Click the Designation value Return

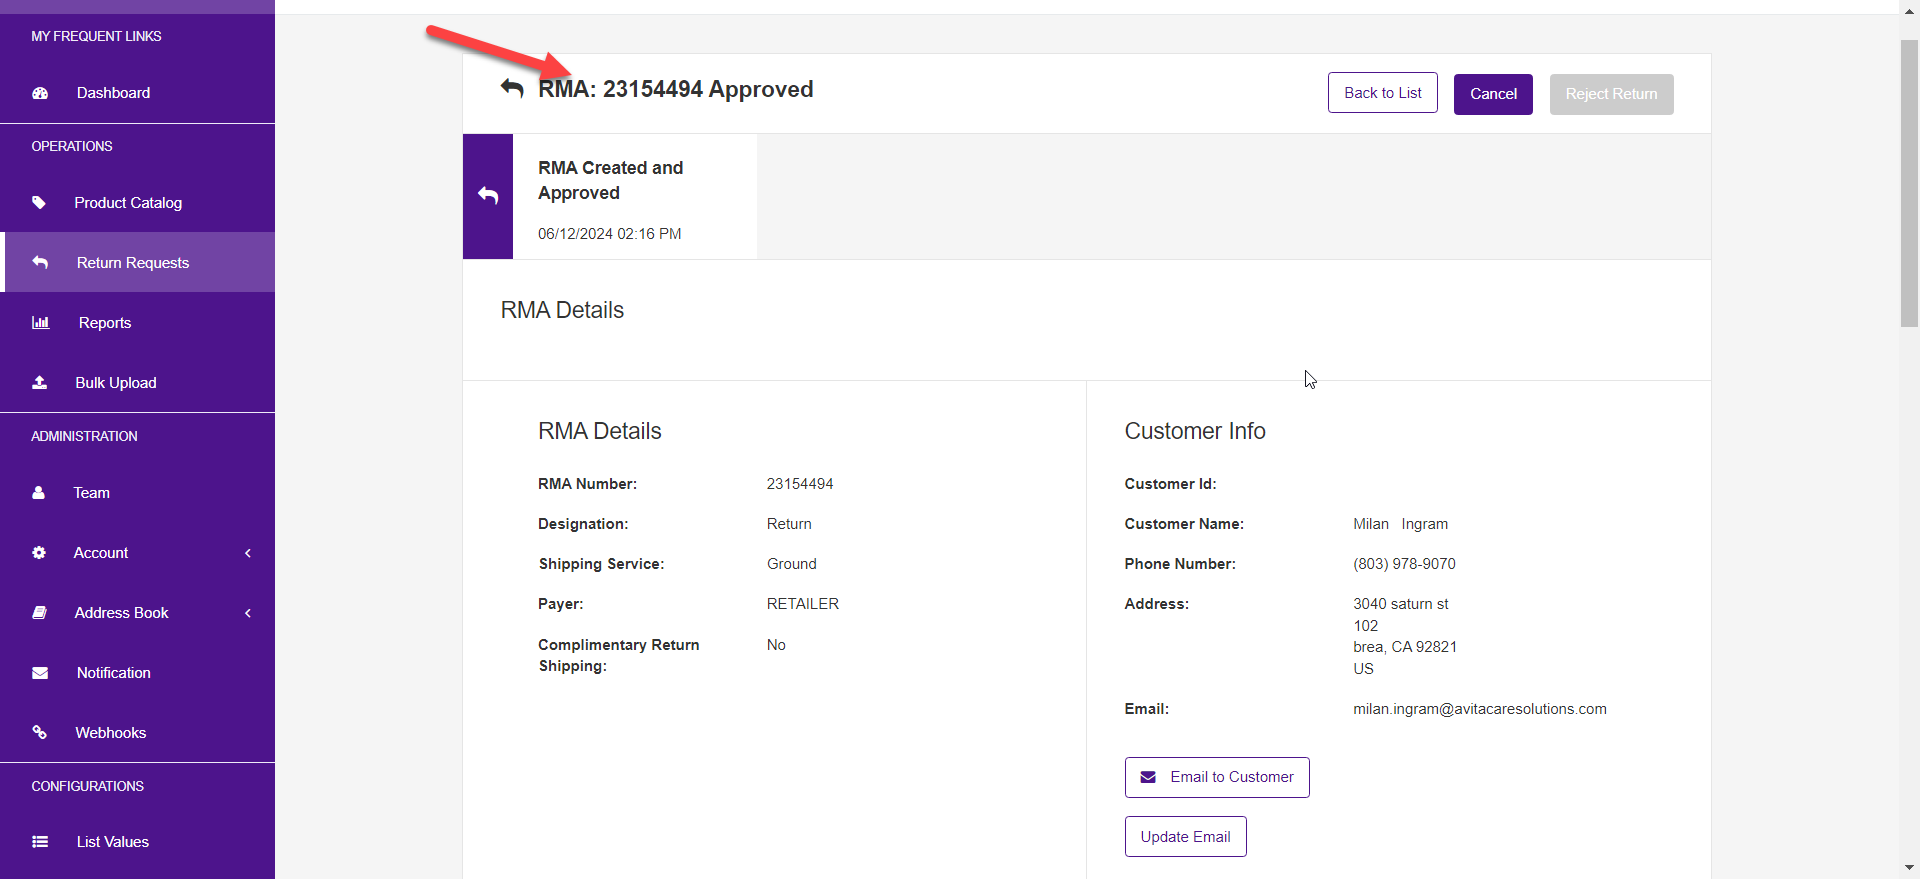789,524
